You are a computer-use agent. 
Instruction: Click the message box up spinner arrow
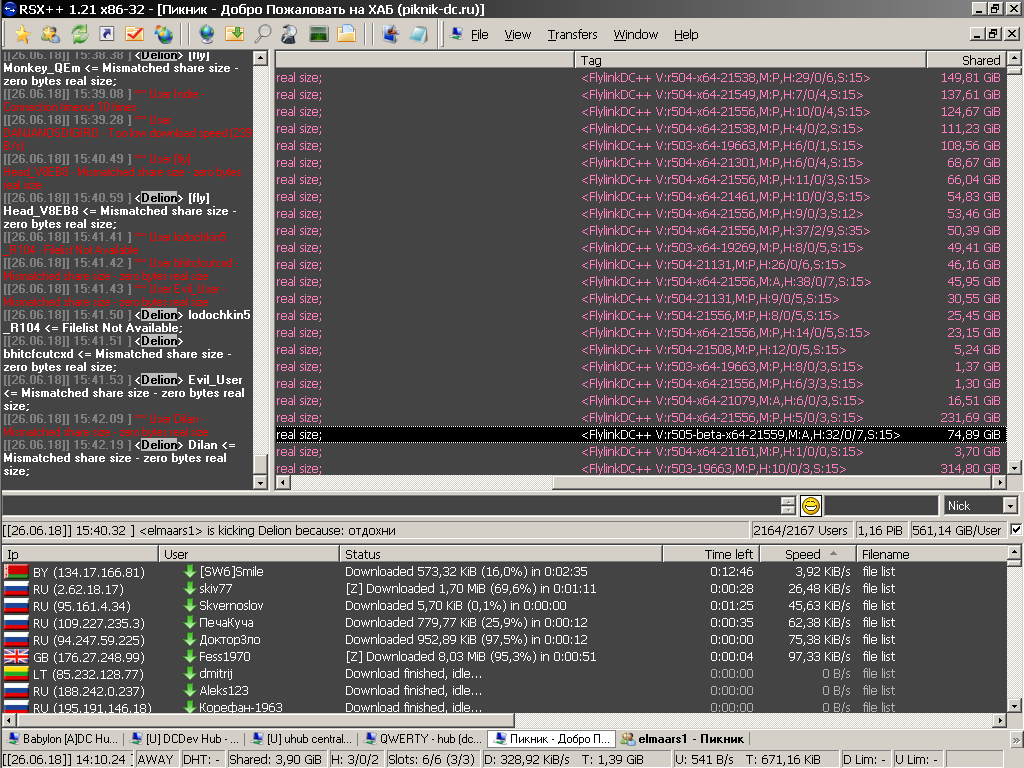[x=788, y=501]
